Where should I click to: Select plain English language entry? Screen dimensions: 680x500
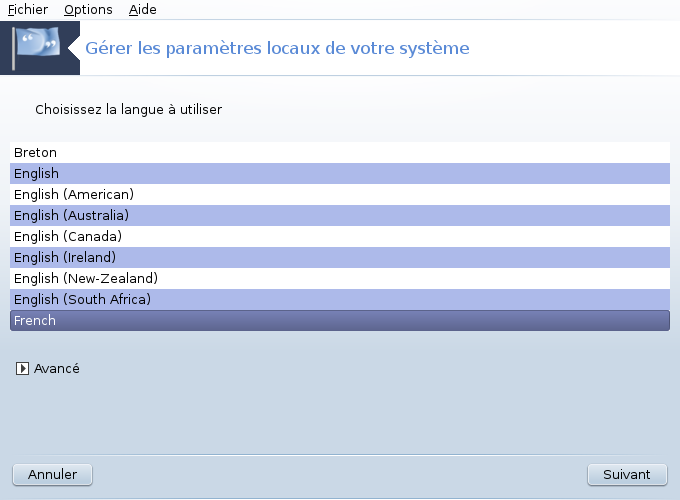(340, 173)
